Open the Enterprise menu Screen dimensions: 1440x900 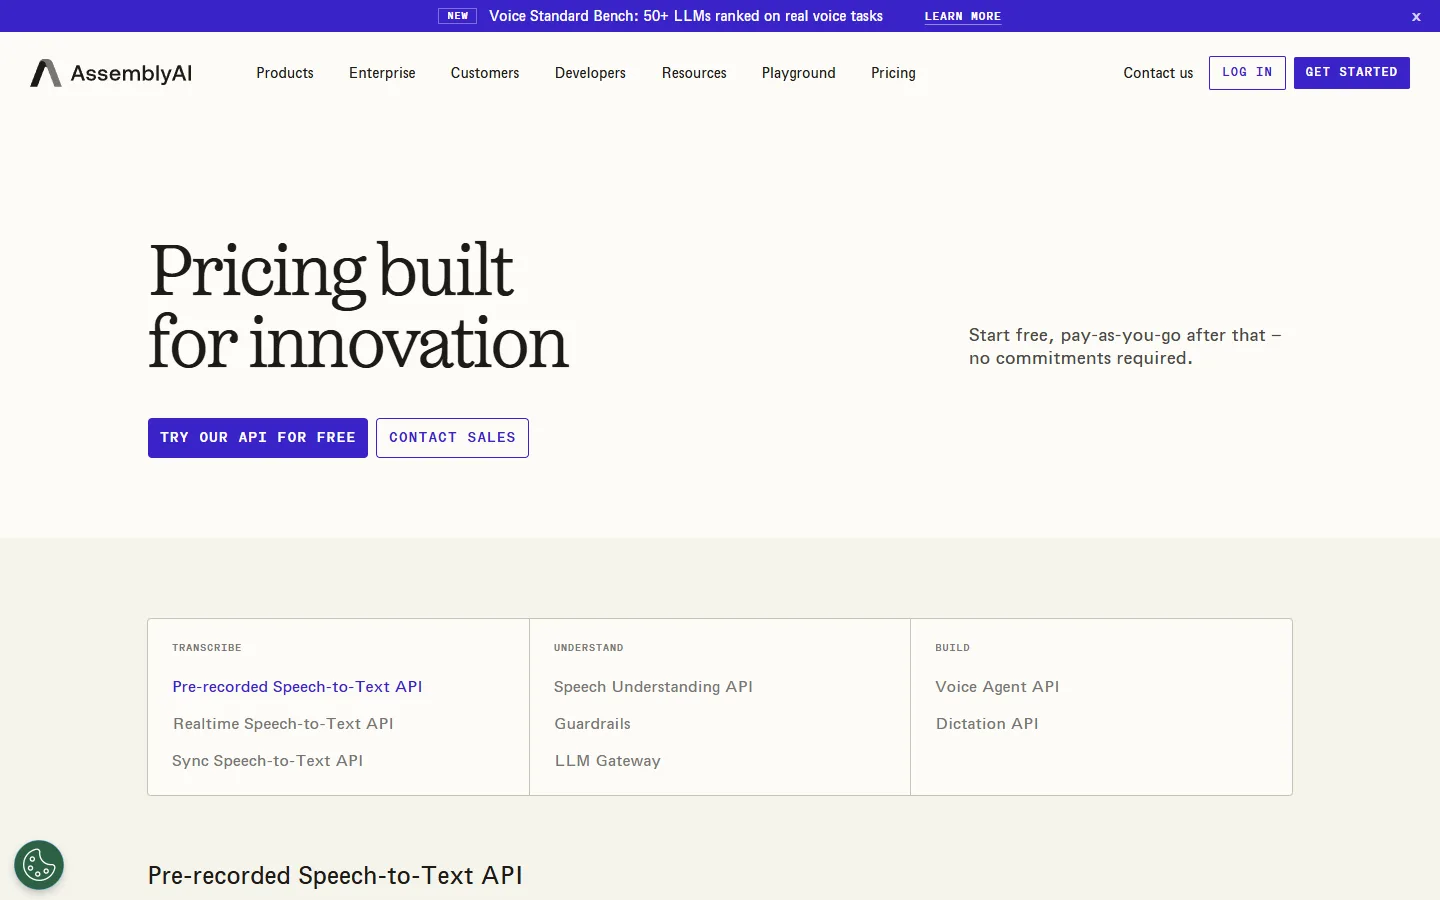pos(382,73)
